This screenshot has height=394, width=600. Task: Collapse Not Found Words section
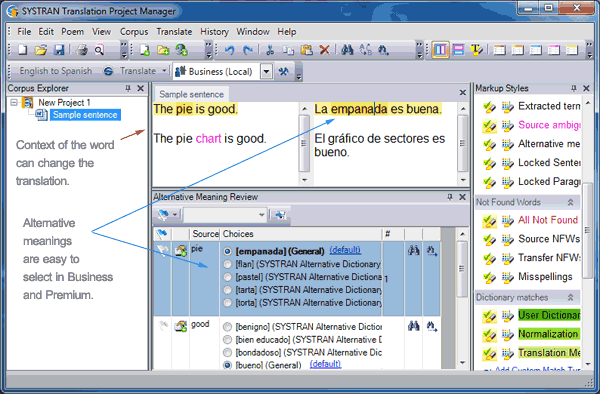(x=570, y=202)
